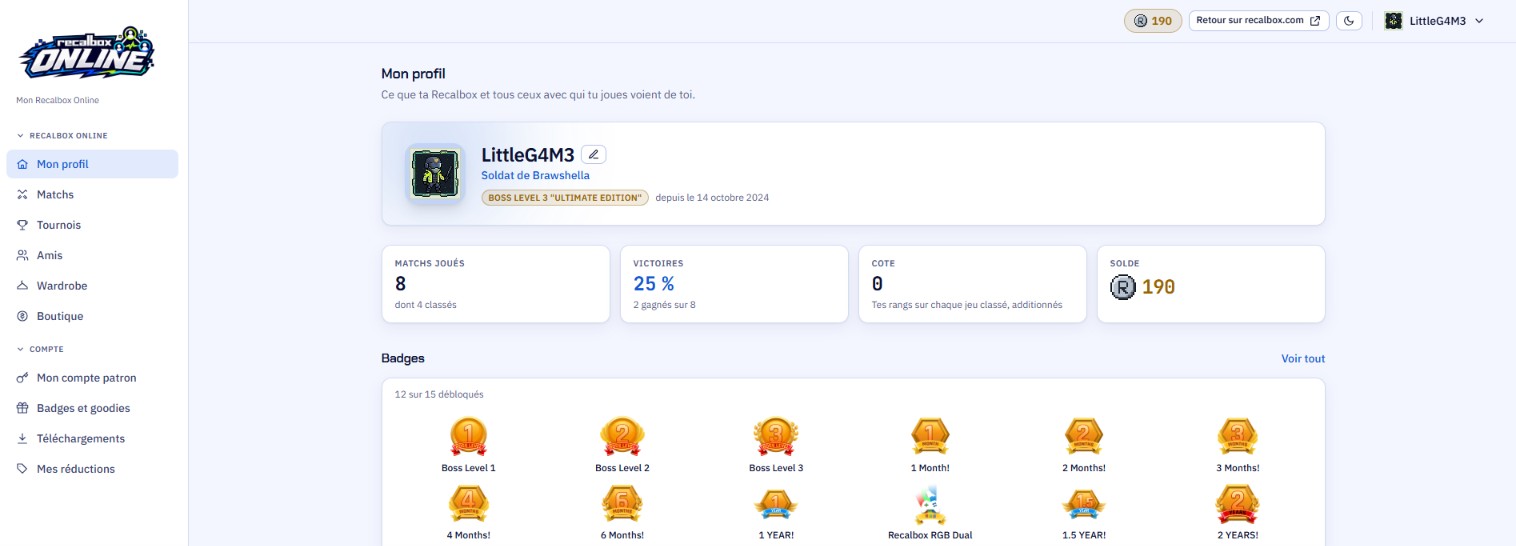The height and width of the screenshot is (546, 1516).
Task: Click the '12 sur 15 débloqués' text
Action: pos(439,394)
